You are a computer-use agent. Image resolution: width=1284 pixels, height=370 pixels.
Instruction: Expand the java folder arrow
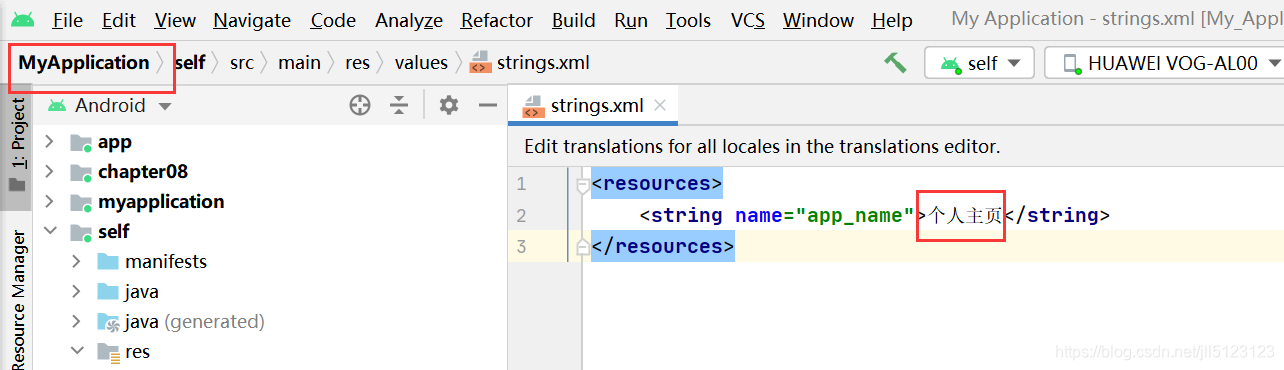pyautogui.click(x=76, y=292)
